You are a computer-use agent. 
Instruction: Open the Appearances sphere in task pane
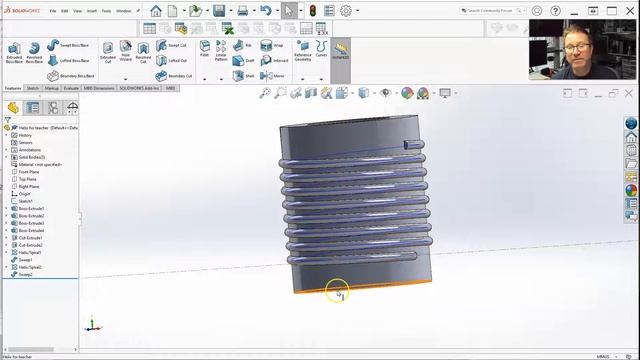point(631,190)
